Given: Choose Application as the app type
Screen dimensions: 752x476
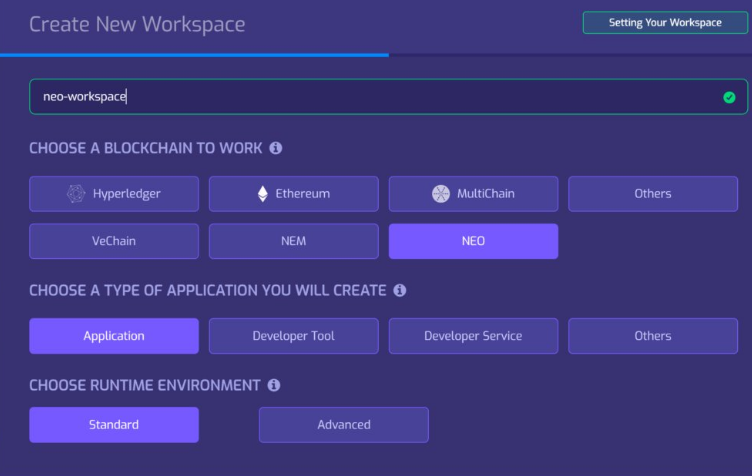Looking at the screenshot, I should pyautogui.click(x=114, y=336).
